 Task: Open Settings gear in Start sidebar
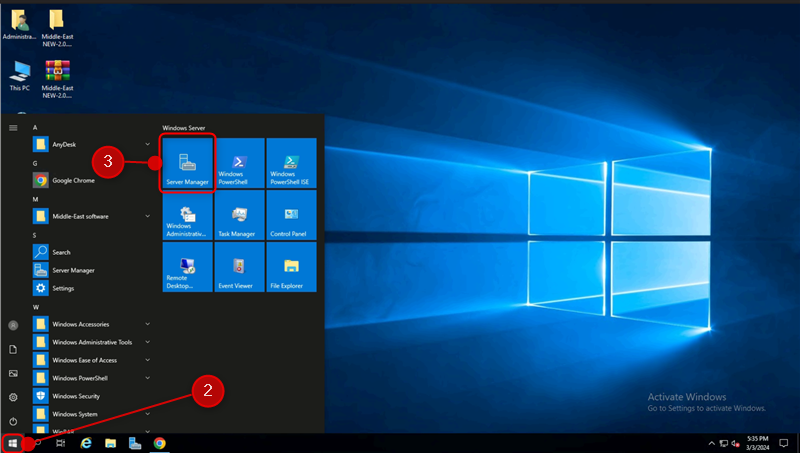pos(13,397)
